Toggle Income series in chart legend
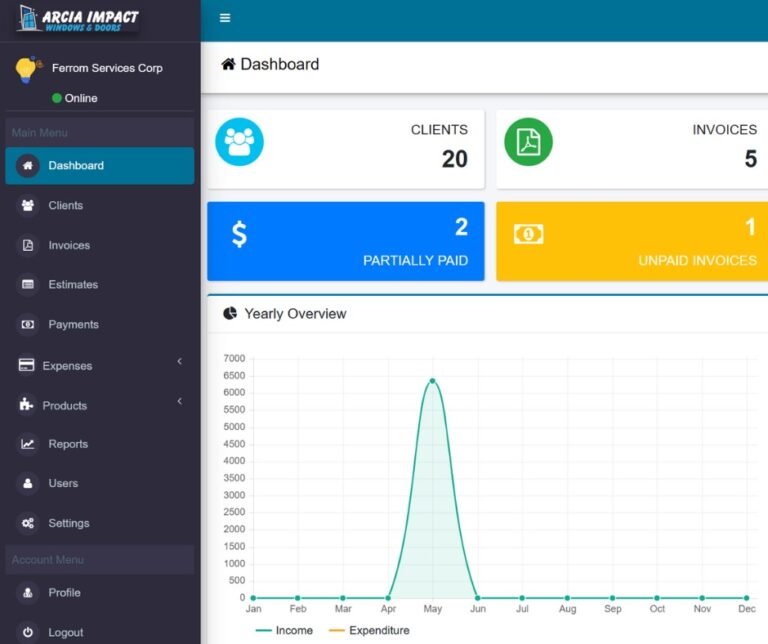 pos(284,630)
